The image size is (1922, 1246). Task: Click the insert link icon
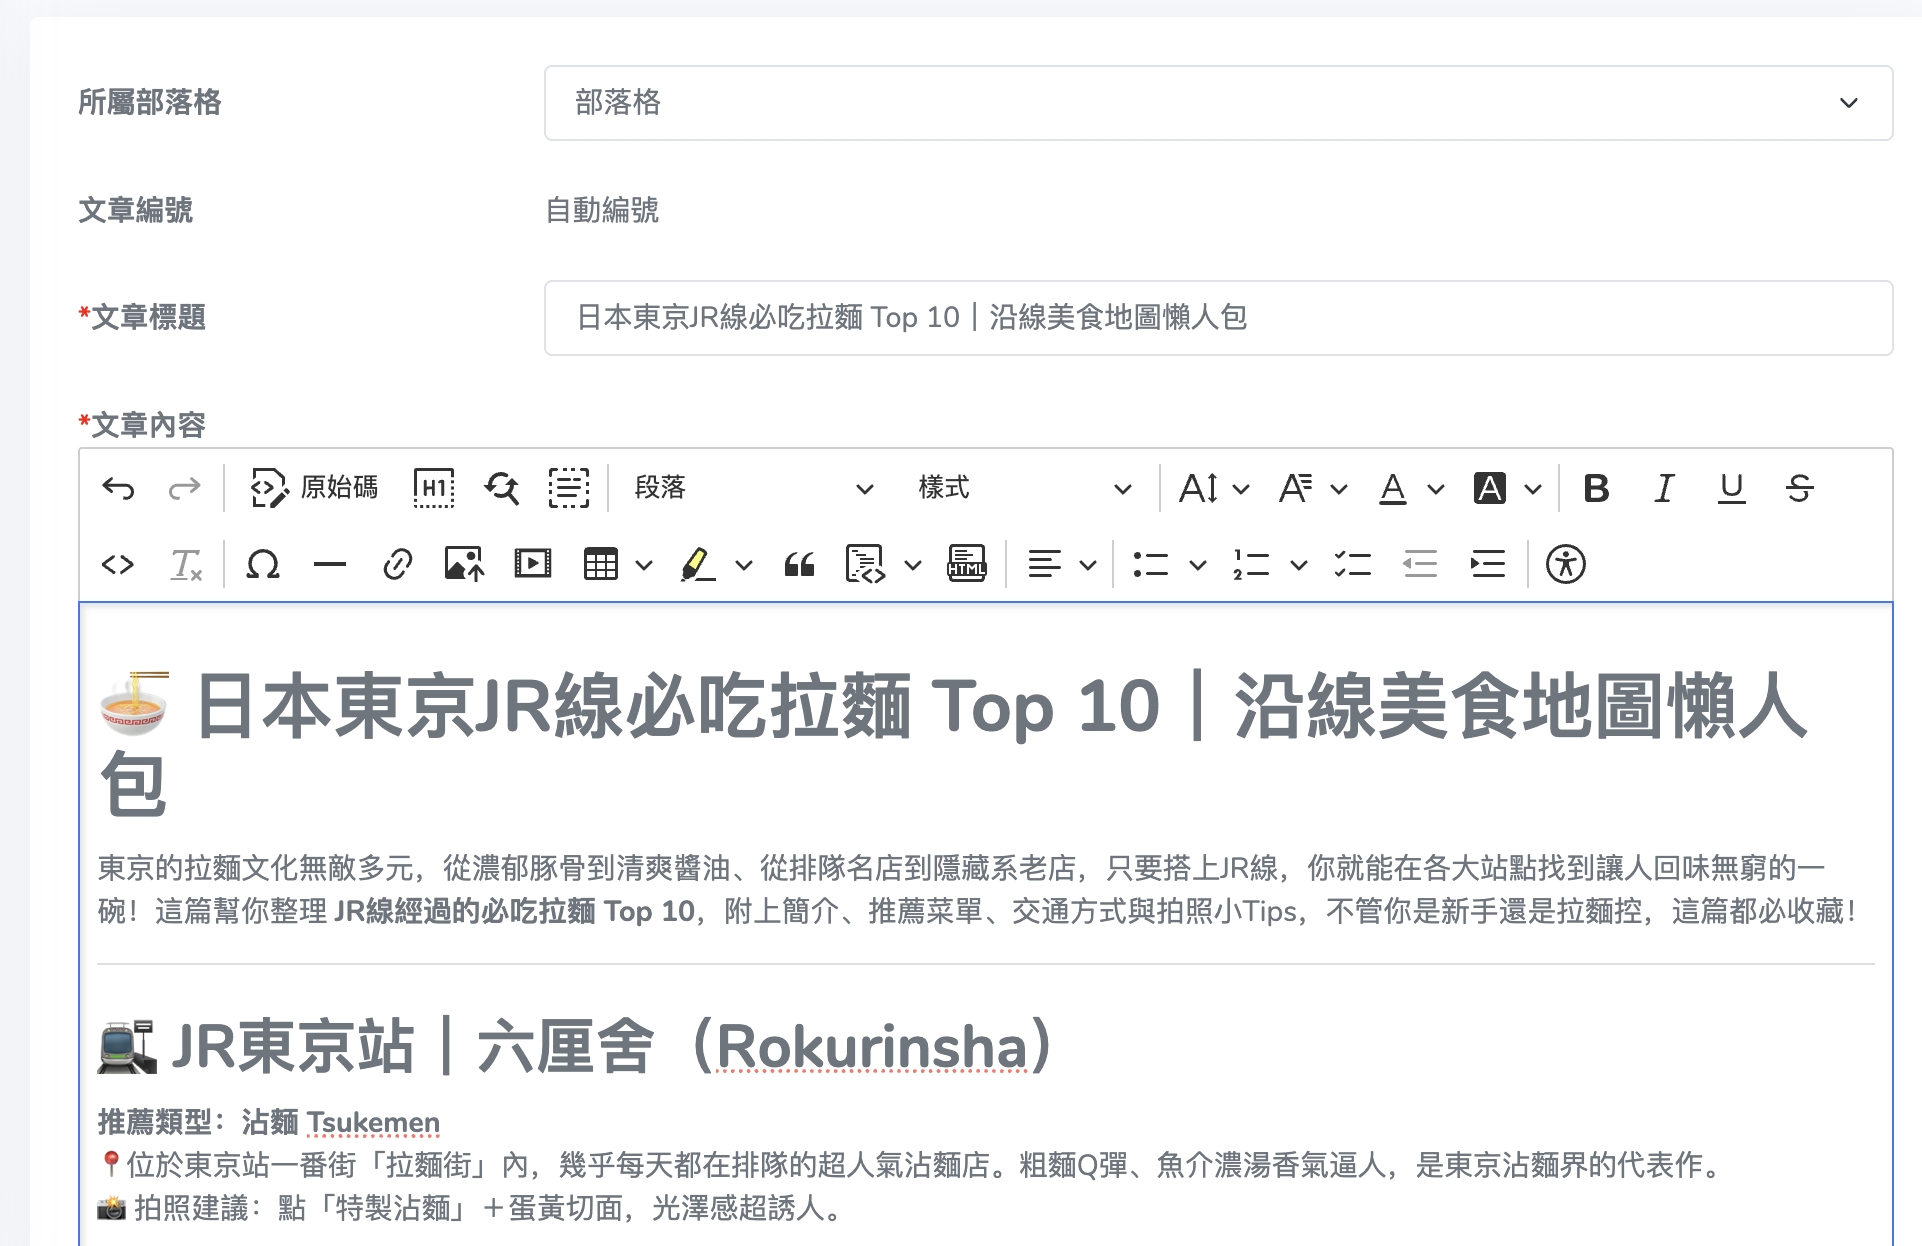pyautogui.click(x=397, y=564)
